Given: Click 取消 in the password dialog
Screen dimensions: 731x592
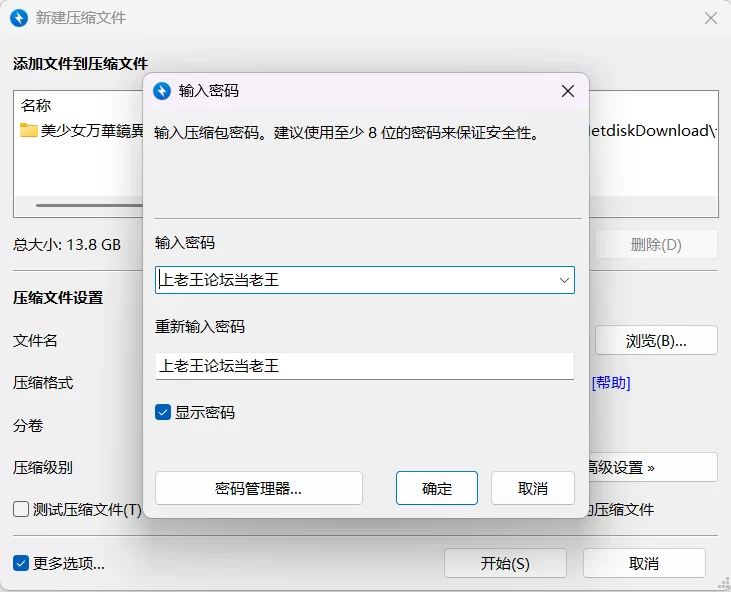Looking at the screenshot, I should click(532, 488).
